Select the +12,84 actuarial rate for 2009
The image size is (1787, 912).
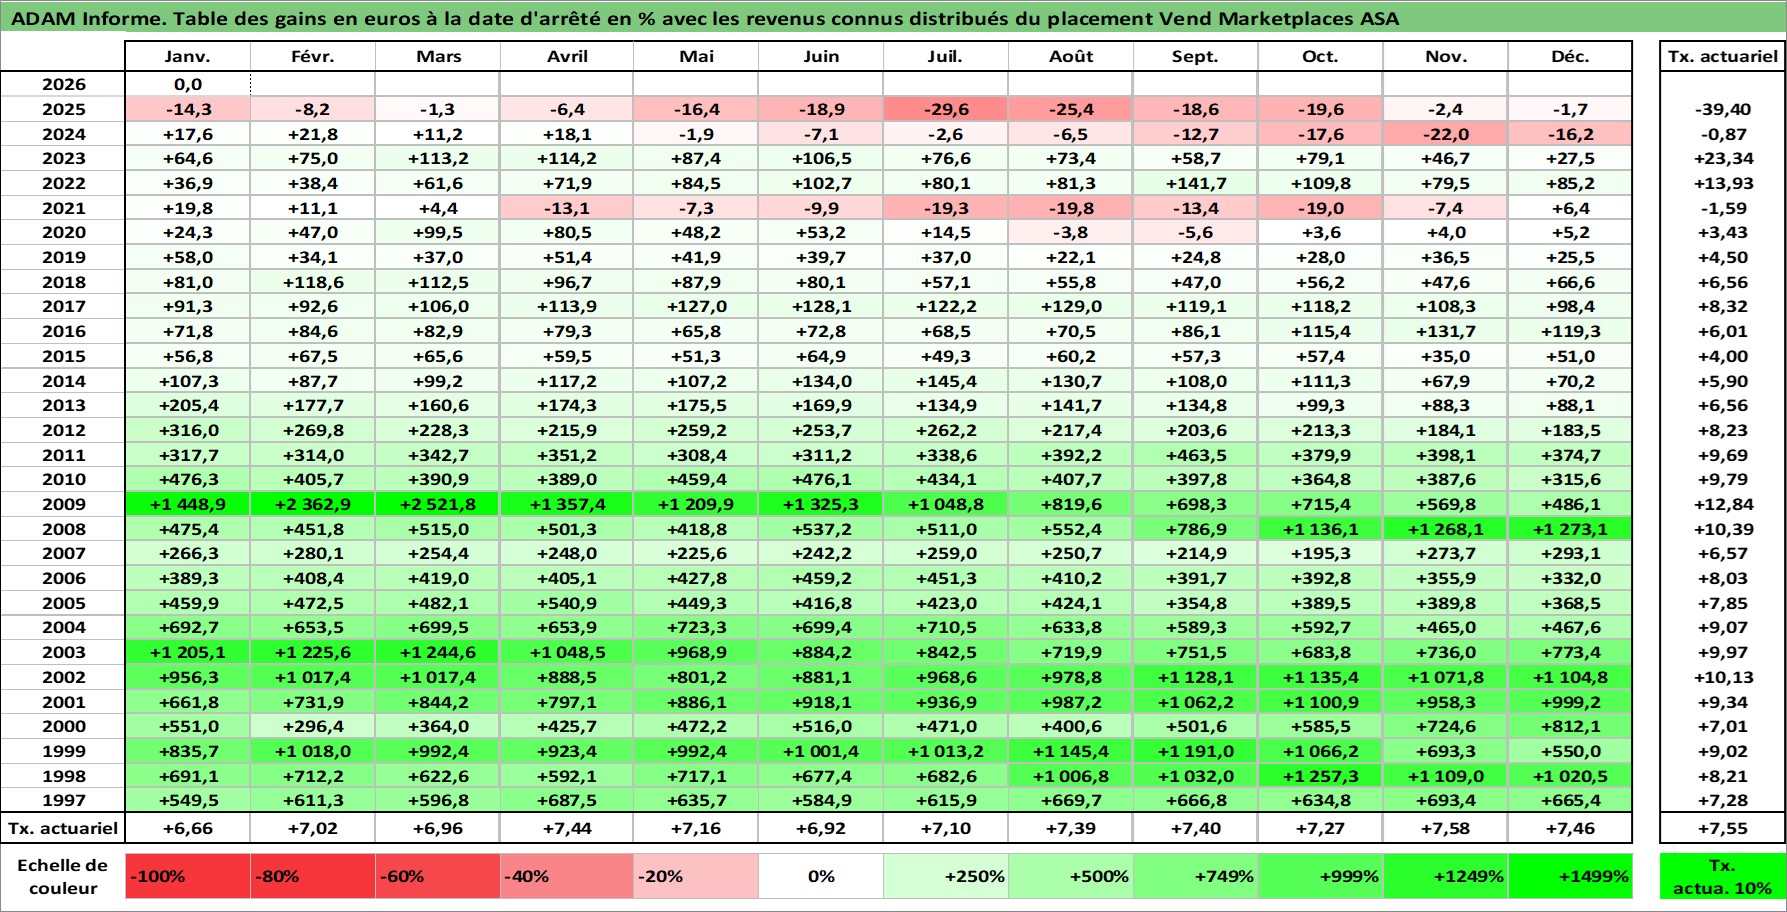tap(1722, 504)
